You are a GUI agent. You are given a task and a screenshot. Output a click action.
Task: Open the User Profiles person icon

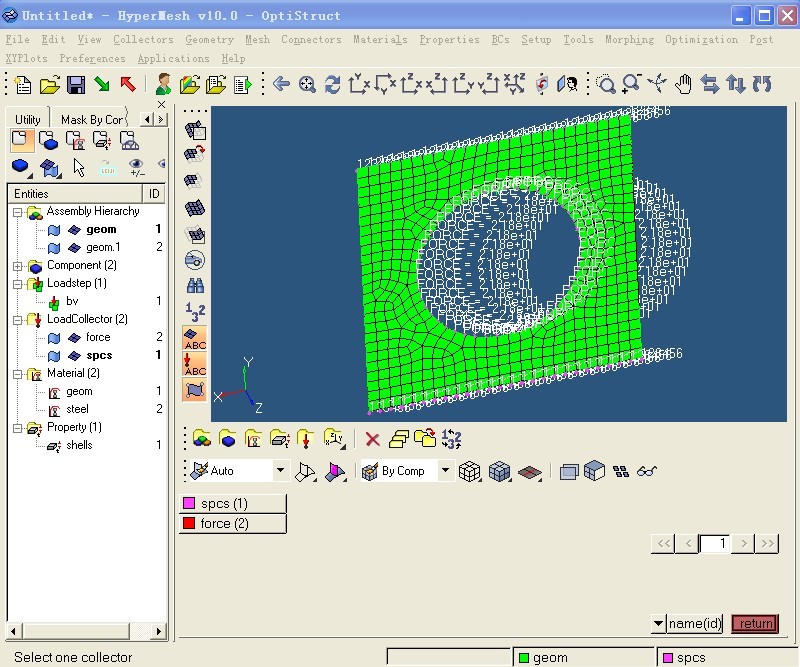[163, 84]
